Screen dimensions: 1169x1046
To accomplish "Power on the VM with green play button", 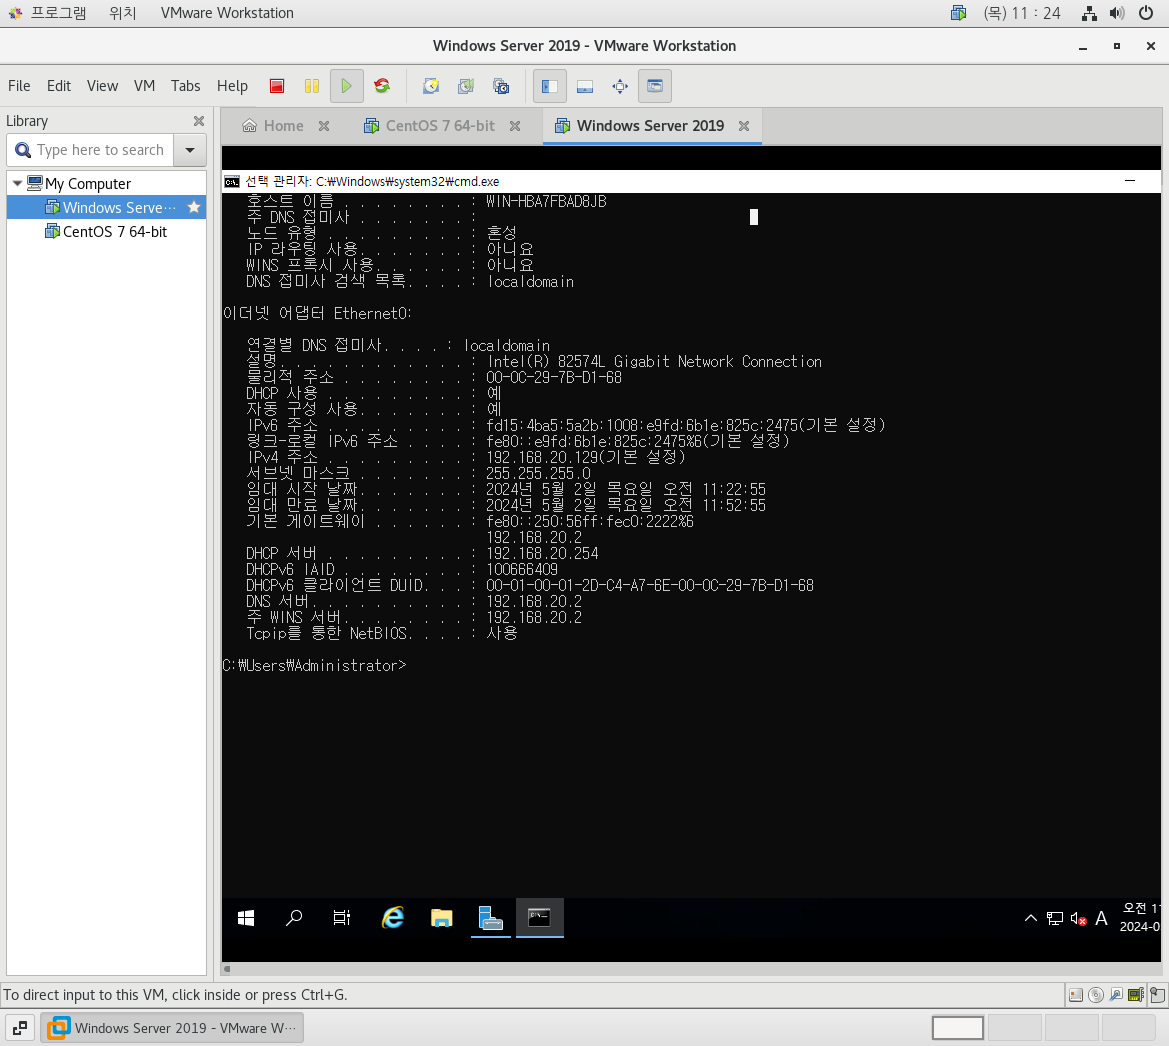I will click(347, 86).
